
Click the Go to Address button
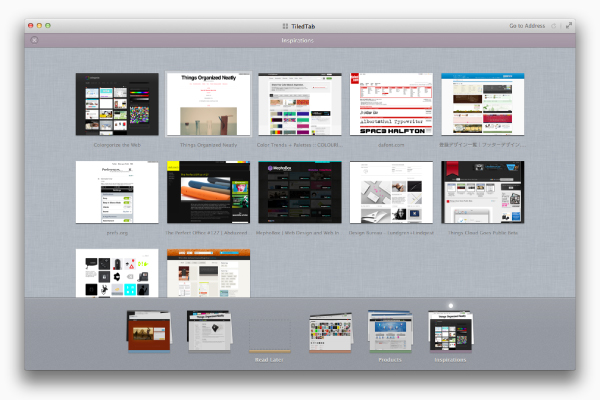(527, 24)
